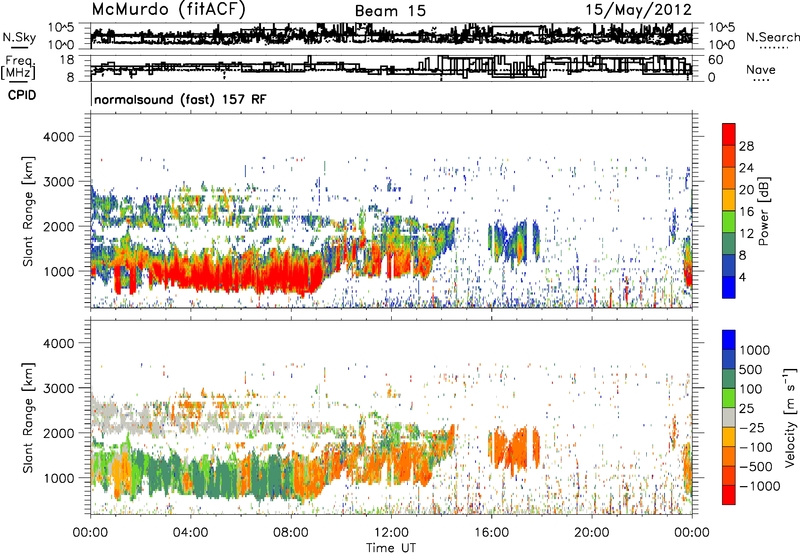Image resolution: width=800 pixels, height=554 pixels.
Task: Click power panel Slant Range [km] label
Action: (x=28, y=211)
